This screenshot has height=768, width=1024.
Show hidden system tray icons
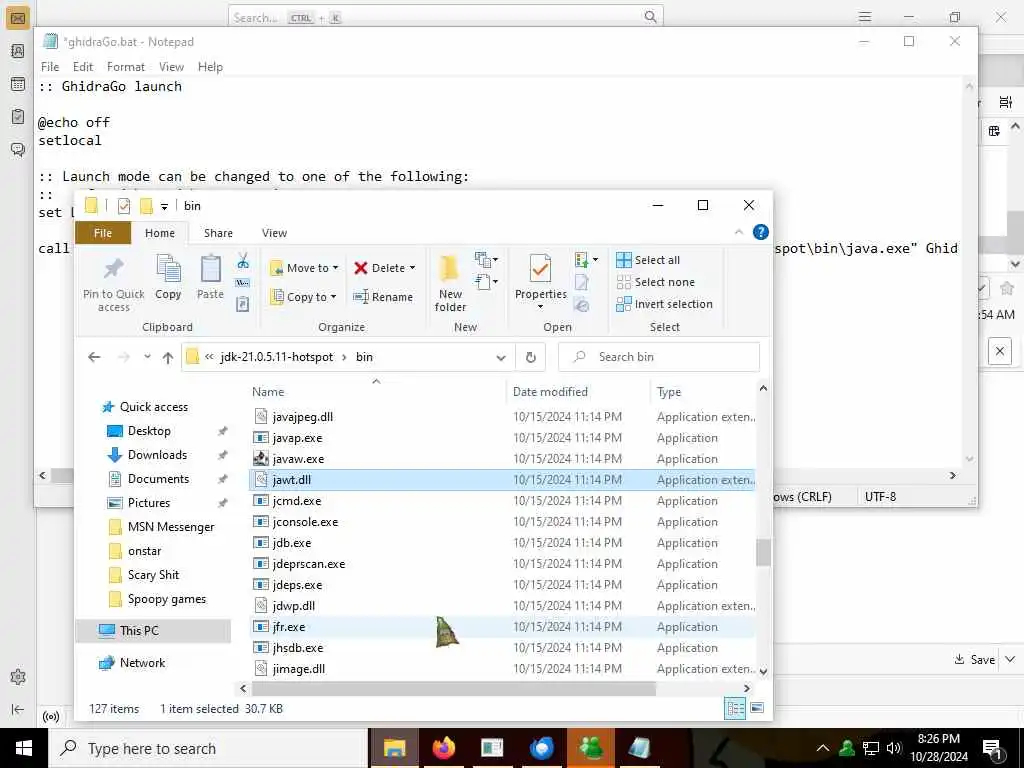pos(822,748)
